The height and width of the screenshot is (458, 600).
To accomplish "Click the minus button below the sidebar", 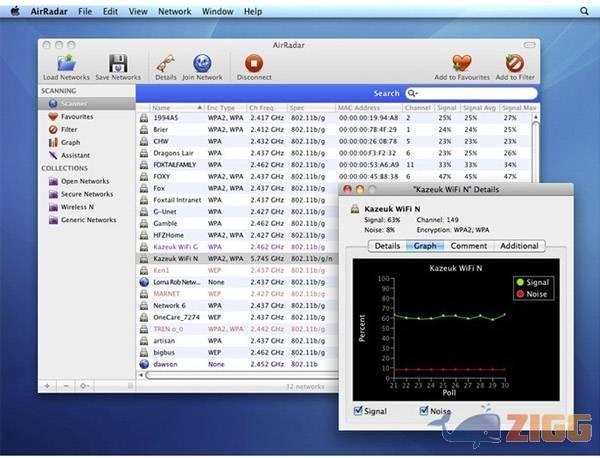I will pyautogui.click(x=66, y=386).
